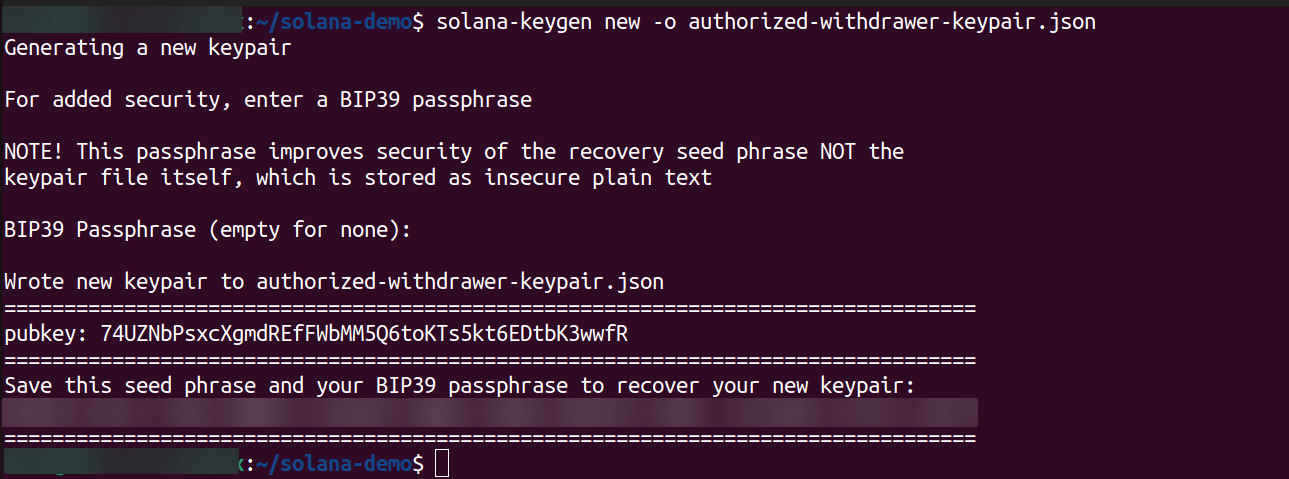This screenshot has width=1289, height=479.
Task: Click the blurred username in the top prompt
Action: 122,21
